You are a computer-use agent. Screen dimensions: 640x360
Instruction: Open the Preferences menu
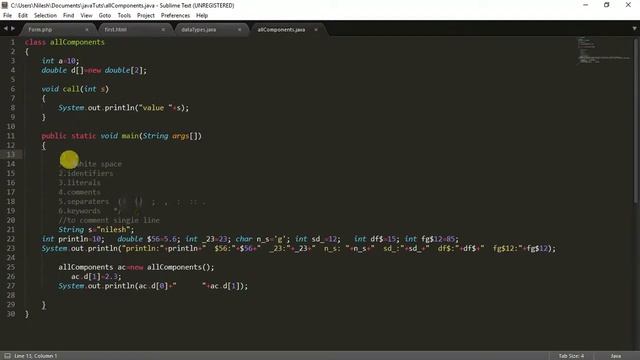(x=175, y=16)
